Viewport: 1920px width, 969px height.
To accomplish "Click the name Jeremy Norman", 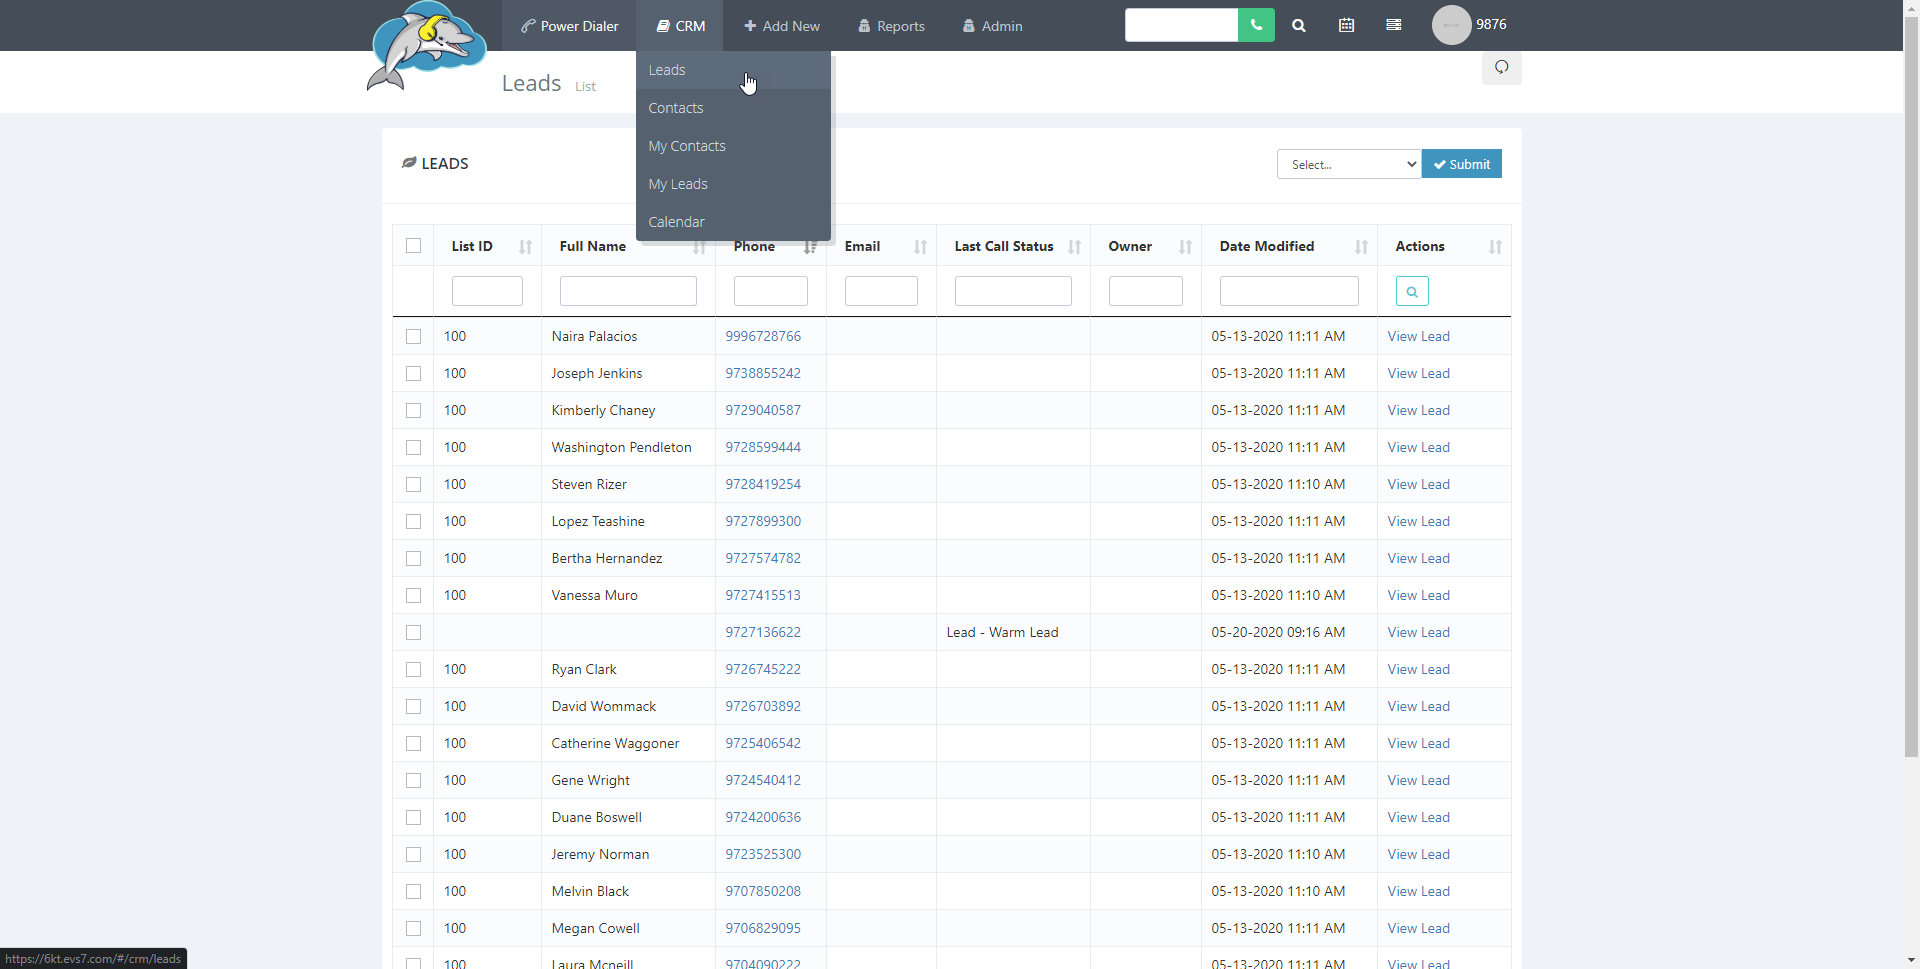I will point(600,854).
